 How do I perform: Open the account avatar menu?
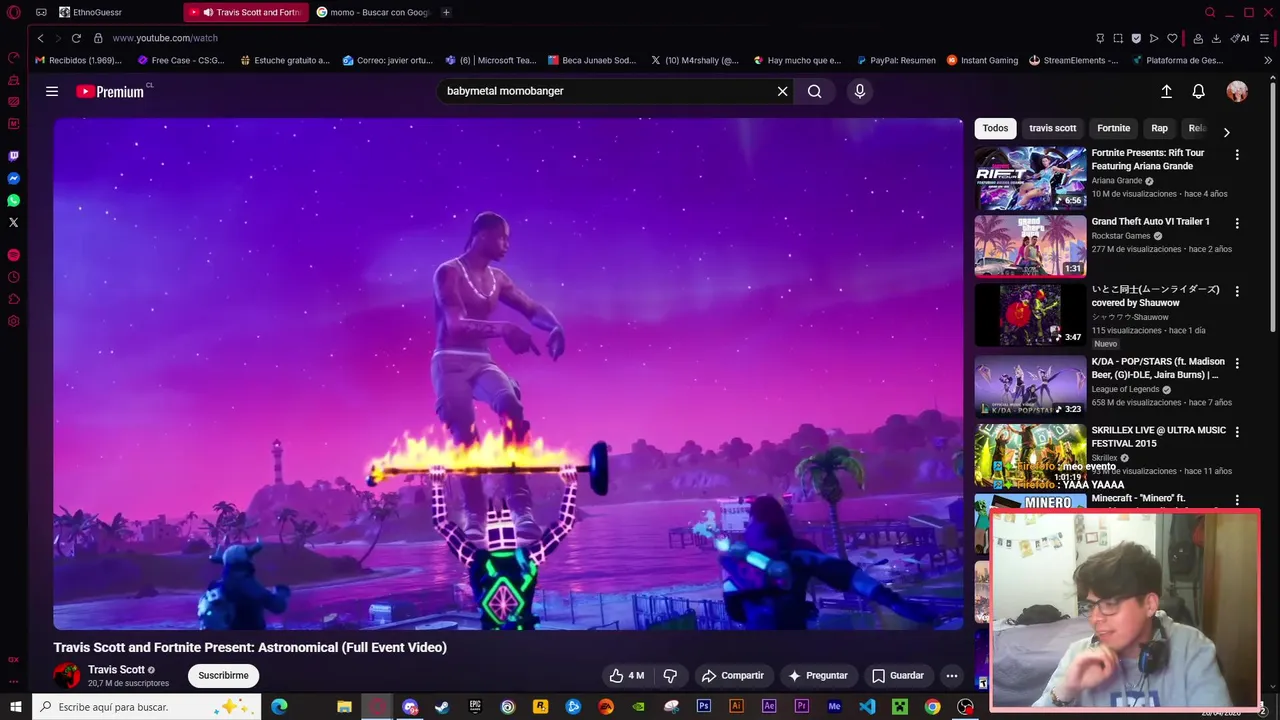[x=1237, y=91]
